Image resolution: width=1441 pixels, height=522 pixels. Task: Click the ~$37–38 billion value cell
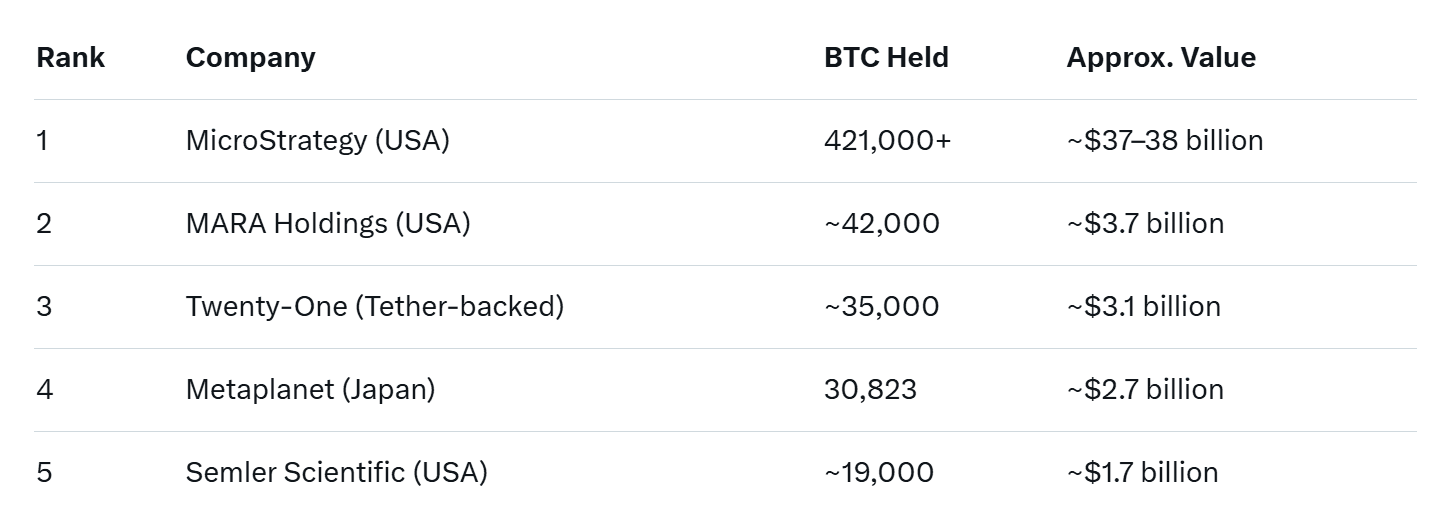(1164, 141)
